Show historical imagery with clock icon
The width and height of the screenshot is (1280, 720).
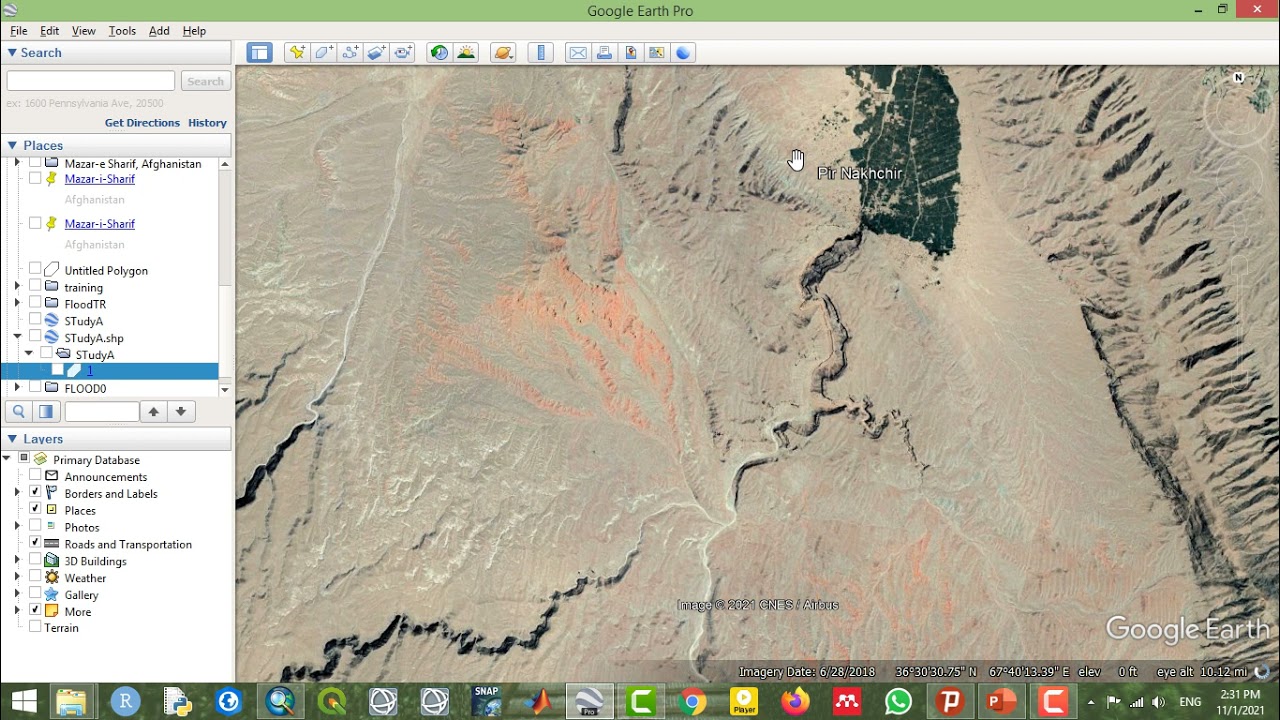(x=439, y=53)
